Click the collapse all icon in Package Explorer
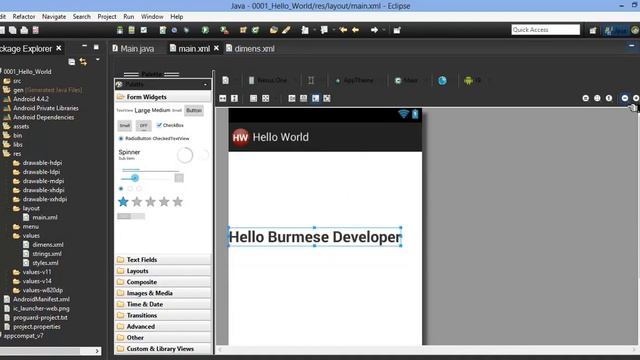 [x=72, y=62]
